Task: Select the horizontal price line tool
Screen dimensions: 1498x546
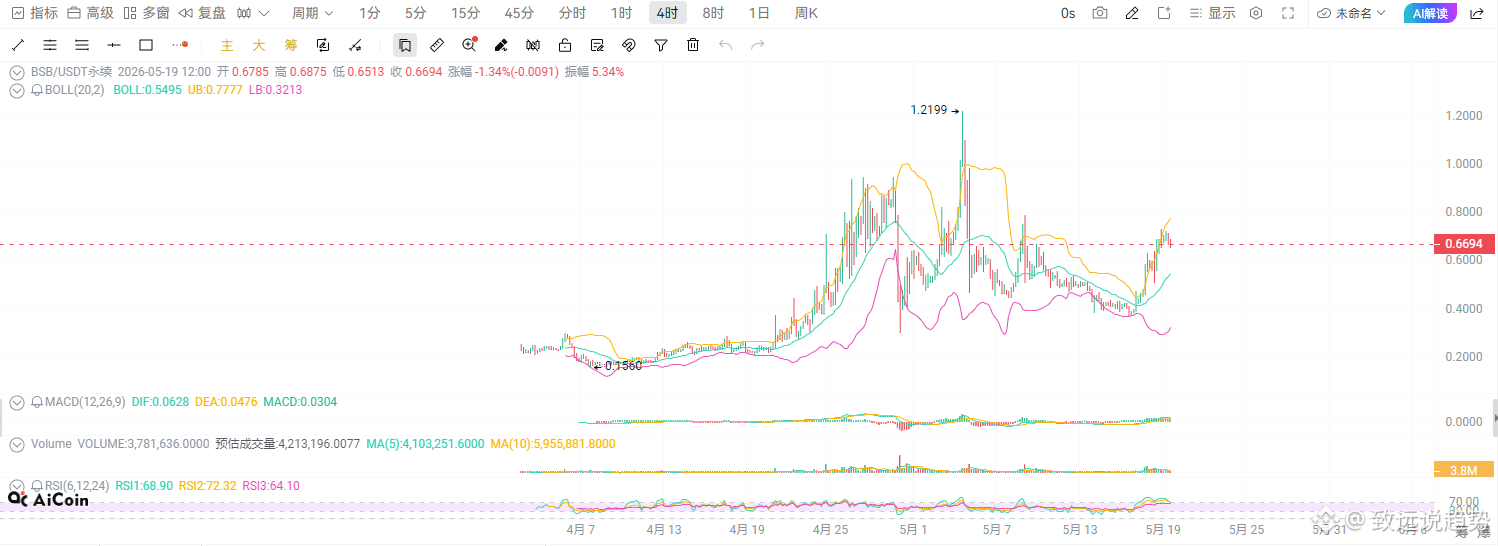Action: [x=114, y=45]
